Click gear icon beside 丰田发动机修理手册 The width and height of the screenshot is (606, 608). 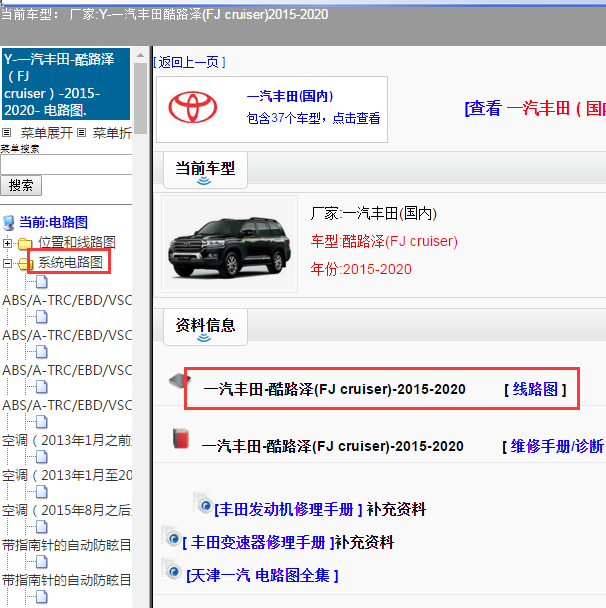(203, 503)
